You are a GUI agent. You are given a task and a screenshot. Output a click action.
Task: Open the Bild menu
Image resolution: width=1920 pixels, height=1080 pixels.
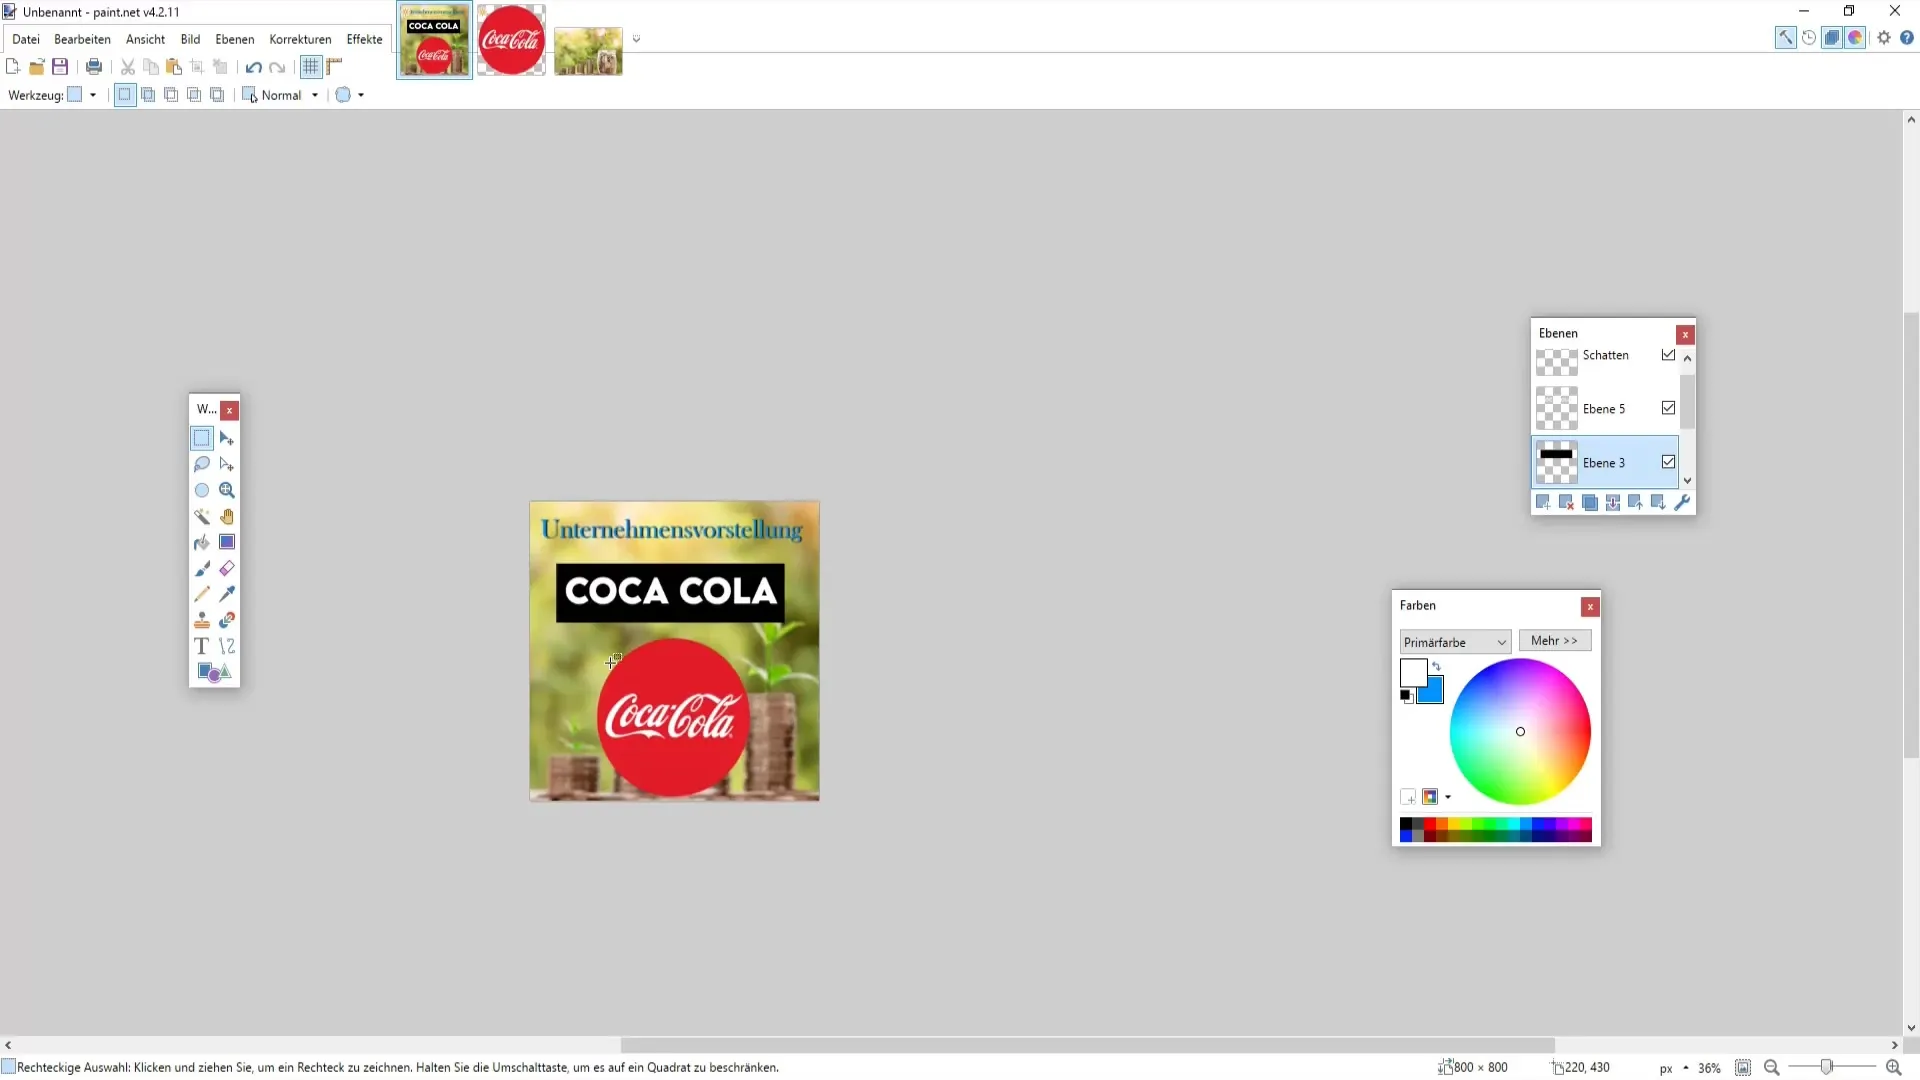click(x=190, y=39)
